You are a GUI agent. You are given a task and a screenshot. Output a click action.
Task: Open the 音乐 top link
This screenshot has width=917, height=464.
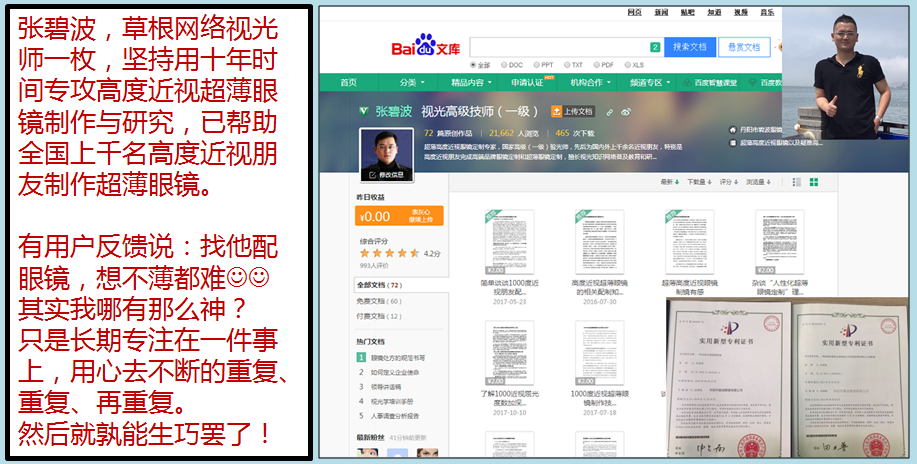point(767,12)
